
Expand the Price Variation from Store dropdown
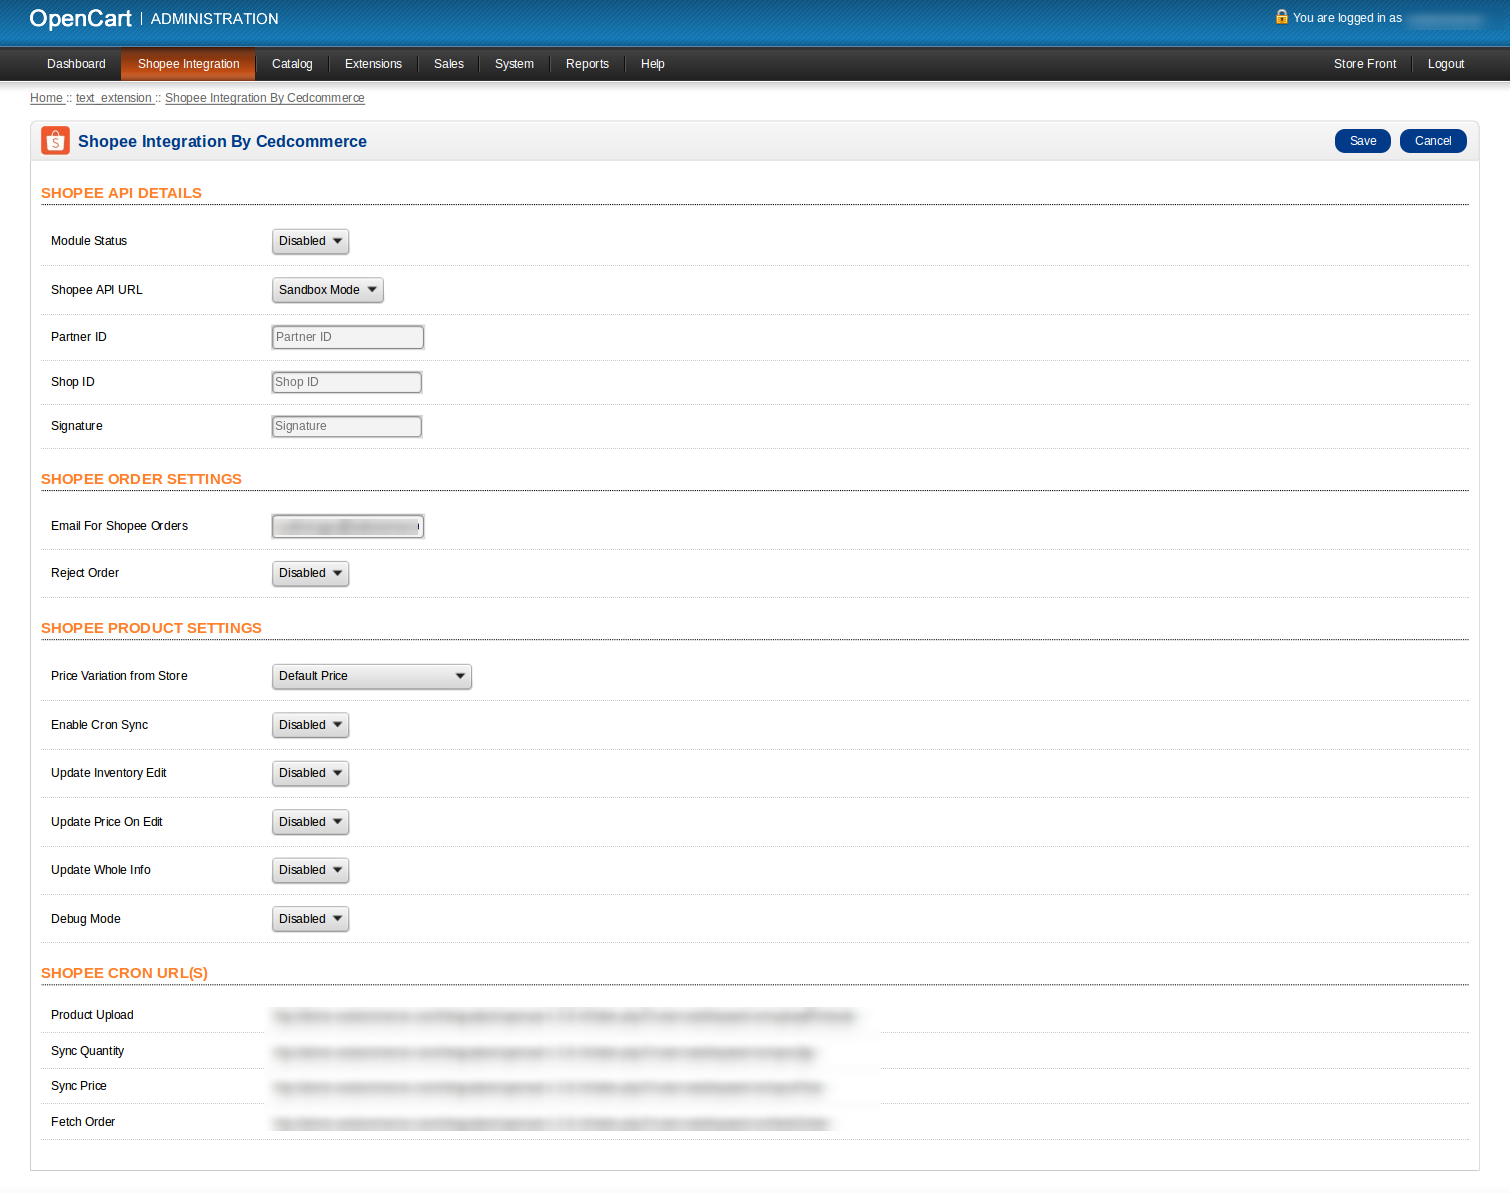(x=371, y=676)
